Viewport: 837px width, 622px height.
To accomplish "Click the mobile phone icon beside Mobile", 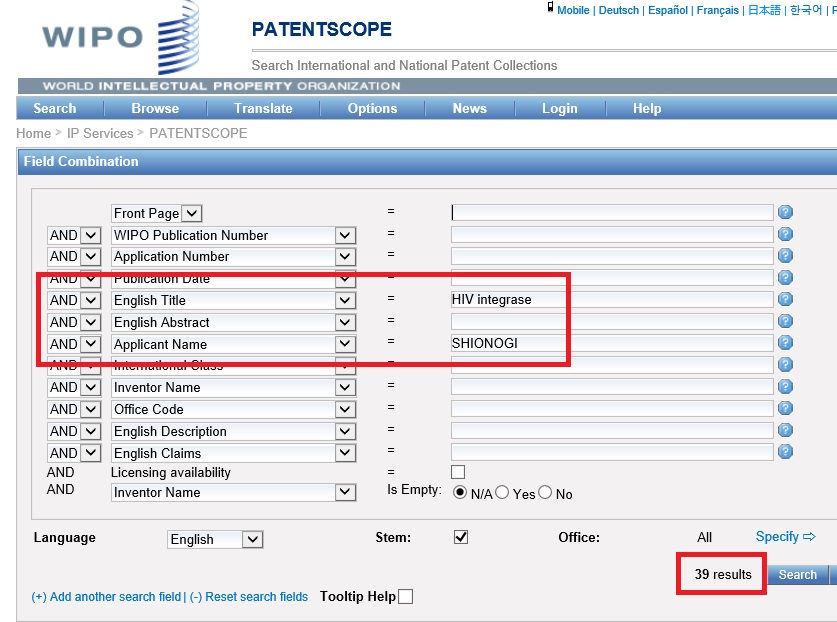I will (x=550, y=7).
